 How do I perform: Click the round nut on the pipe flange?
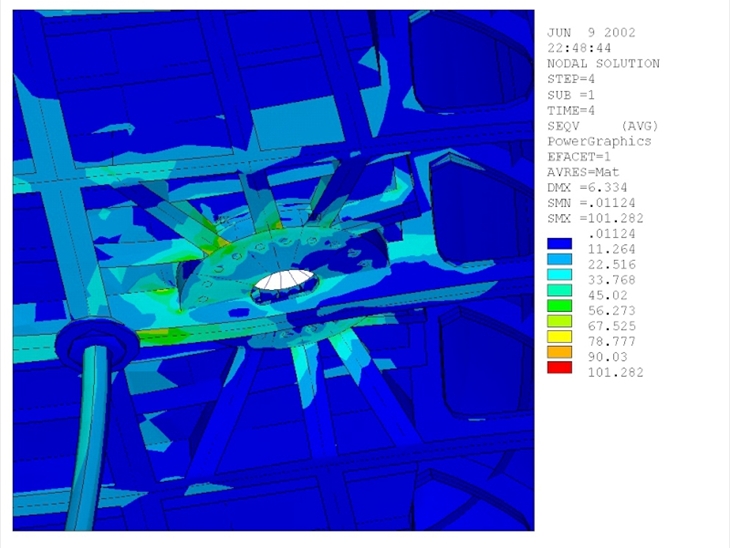pos(97,344)
